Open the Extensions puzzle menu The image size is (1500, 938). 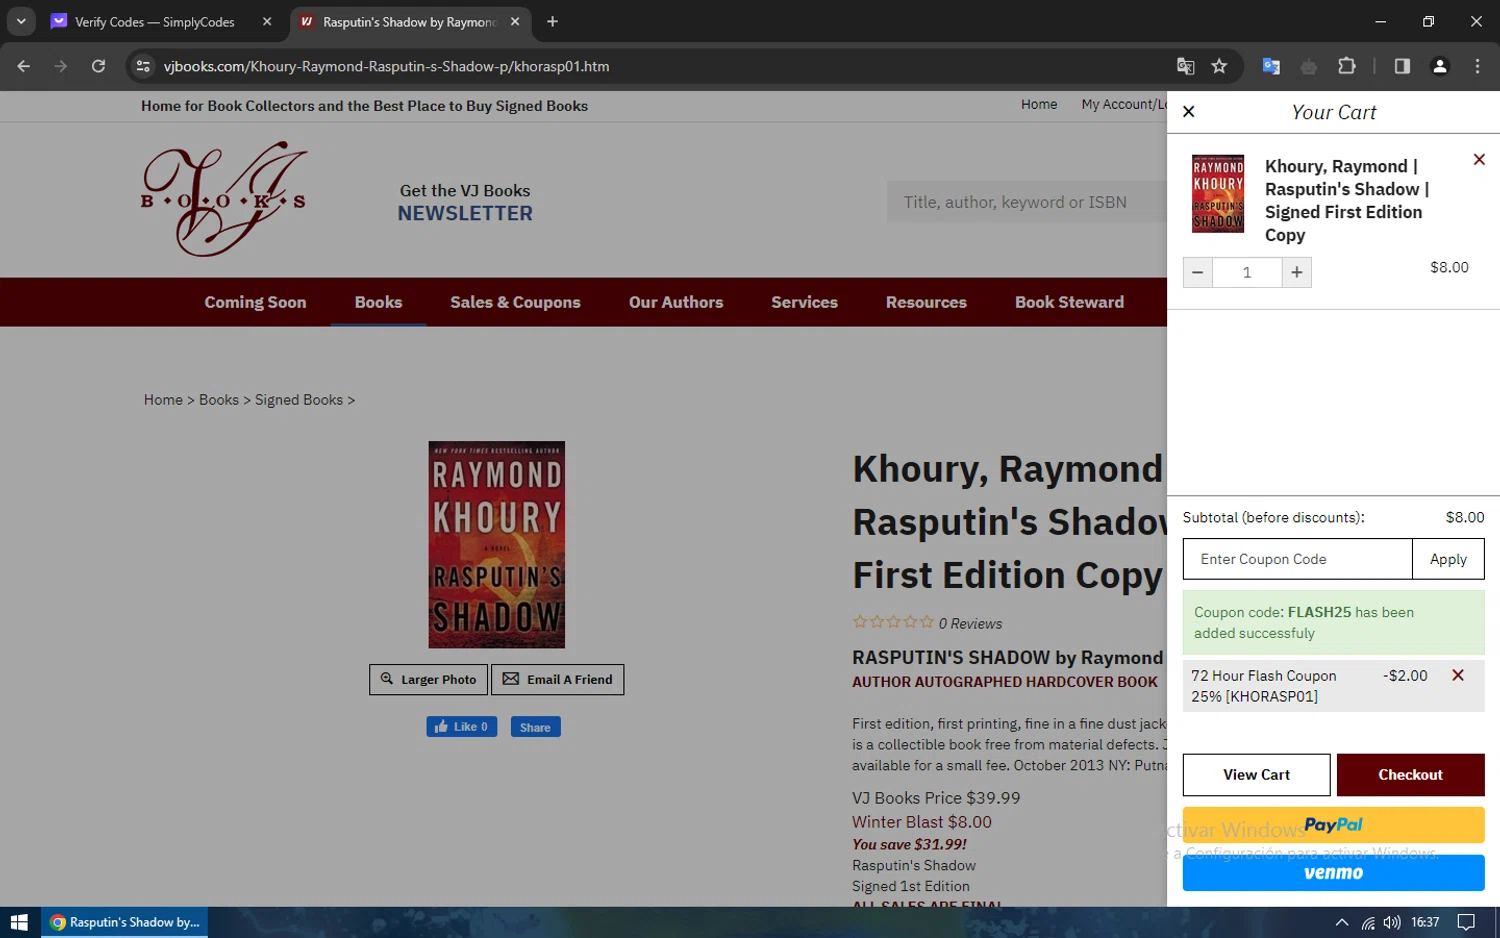1347,66
